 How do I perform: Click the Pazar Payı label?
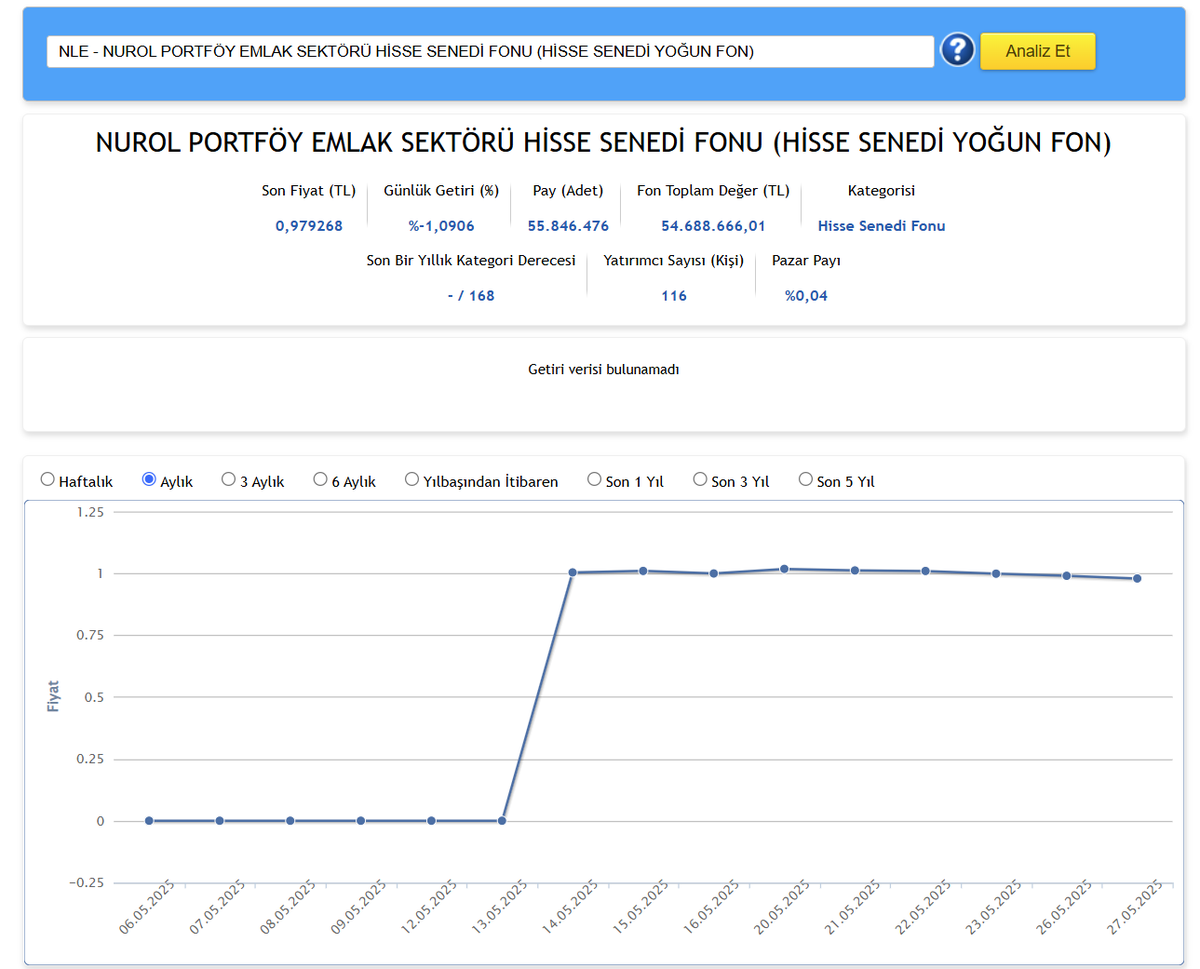806,261
